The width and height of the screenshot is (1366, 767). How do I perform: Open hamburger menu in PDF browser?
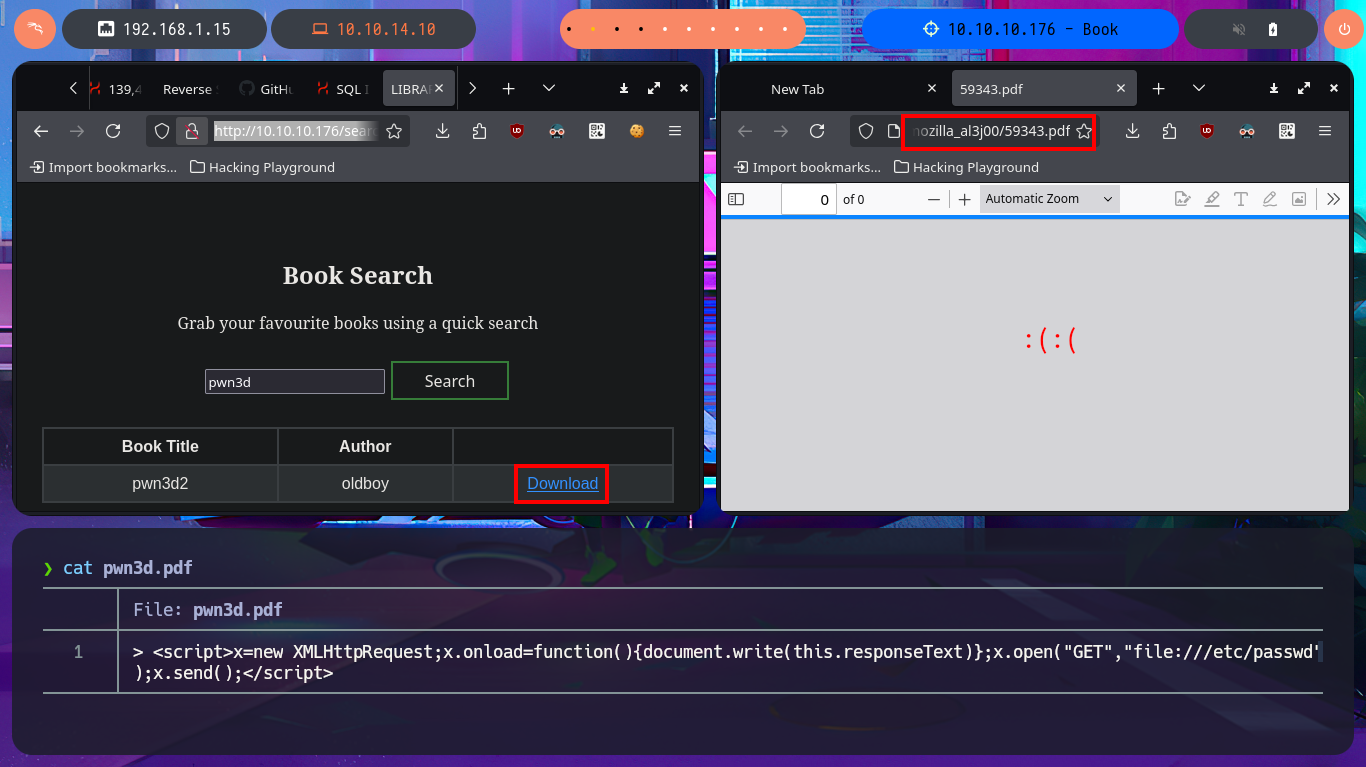tap(1325, 131)
